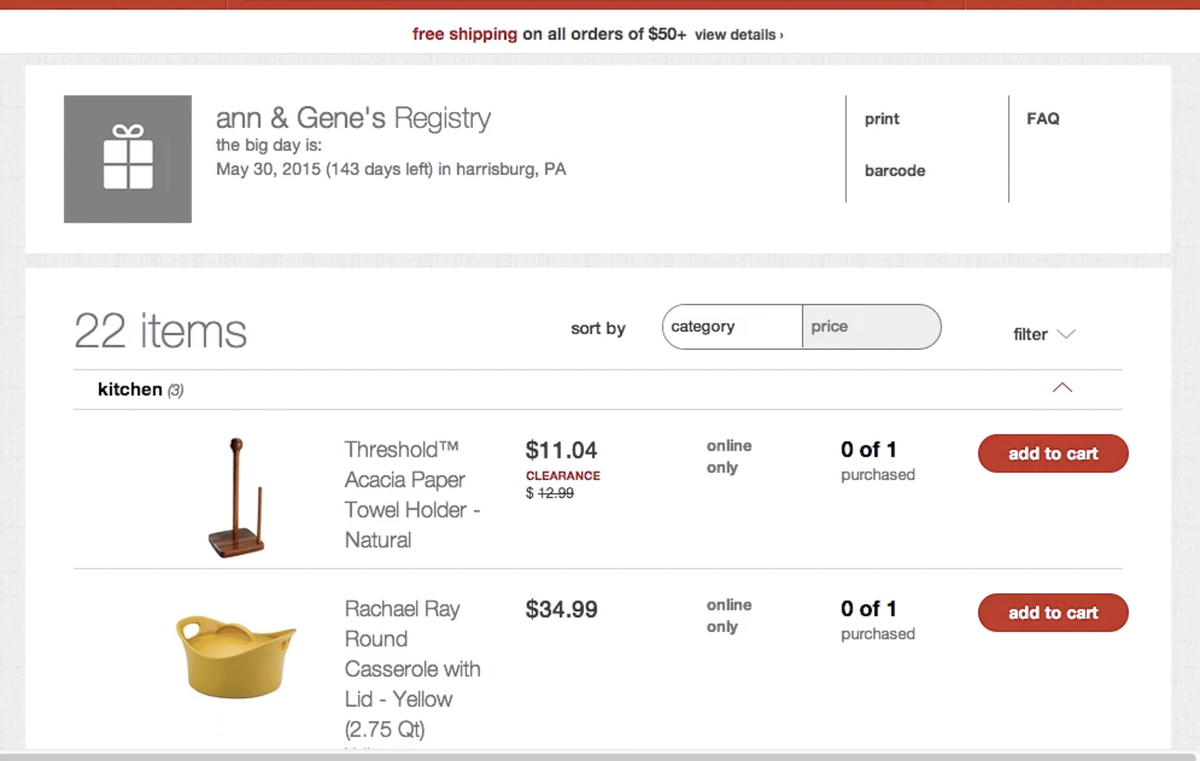The height and width of the screenshot is (761, 1200).
Task: Click the $34.99 casserole price
Action: [x=561, y=610]
